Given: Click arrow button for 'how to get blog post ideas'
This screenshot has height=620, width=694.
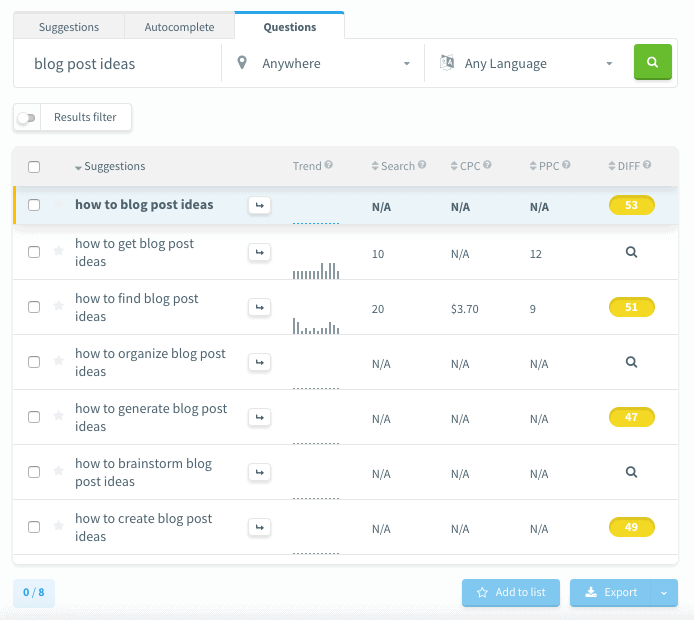Looking at the screenshot, I should coord(259,252).
